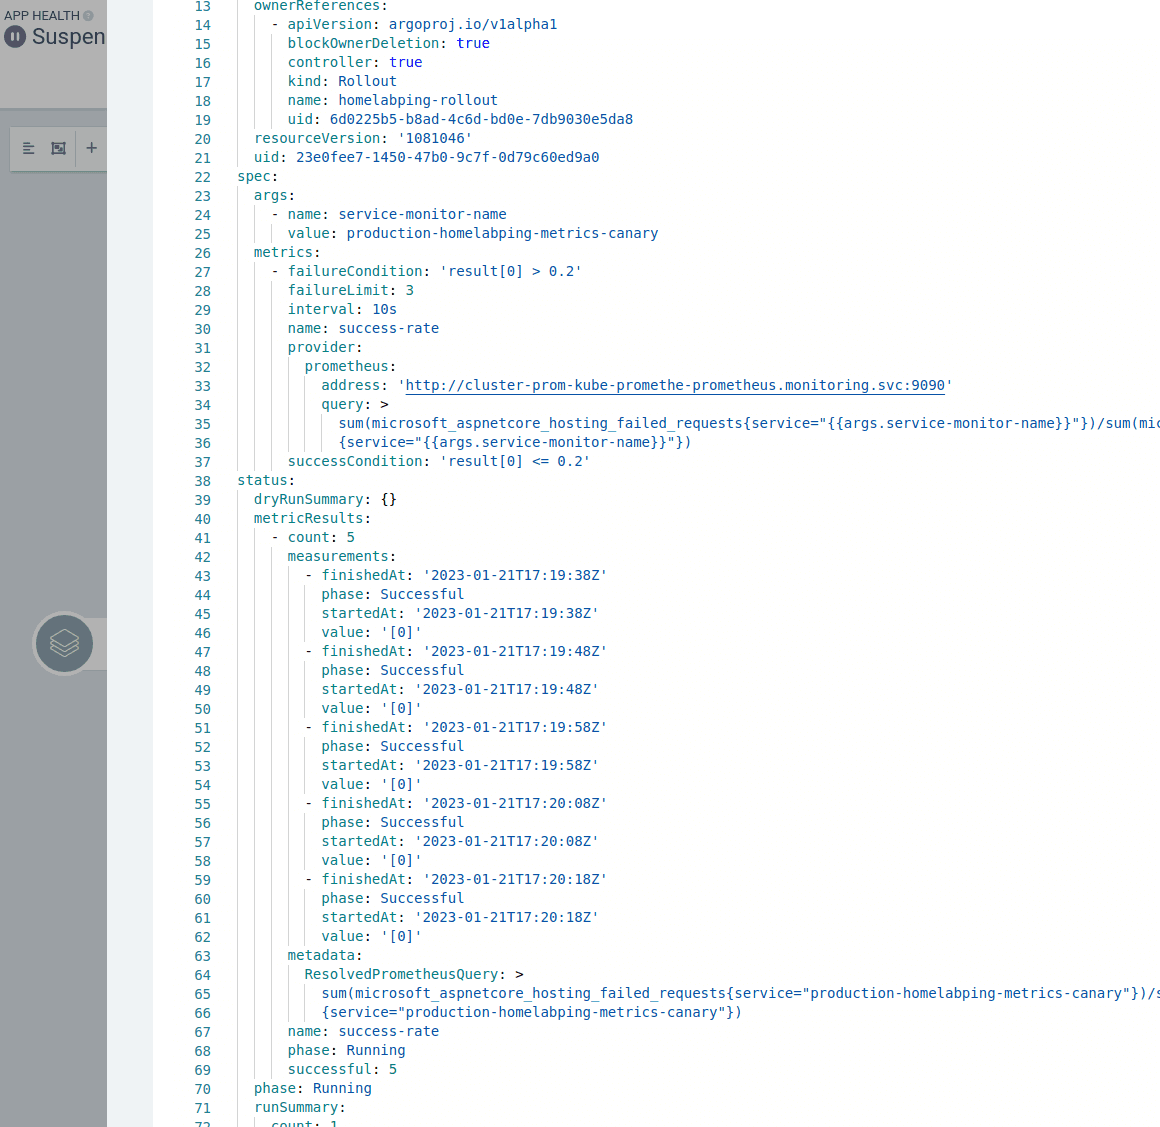Click the APP HEALTH help question-mark icon

click(88, 16)
